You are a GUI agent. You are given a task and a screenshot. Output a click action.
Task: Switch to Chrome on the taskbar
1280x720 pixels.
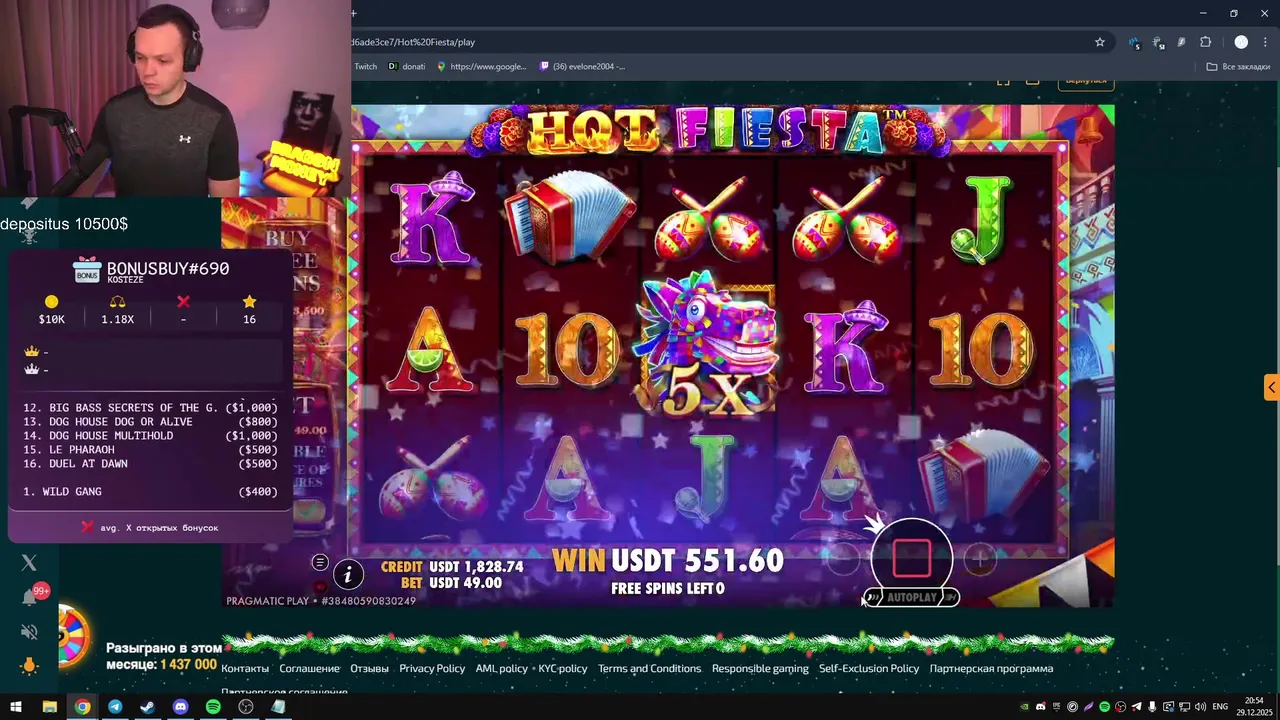(82, 707)
